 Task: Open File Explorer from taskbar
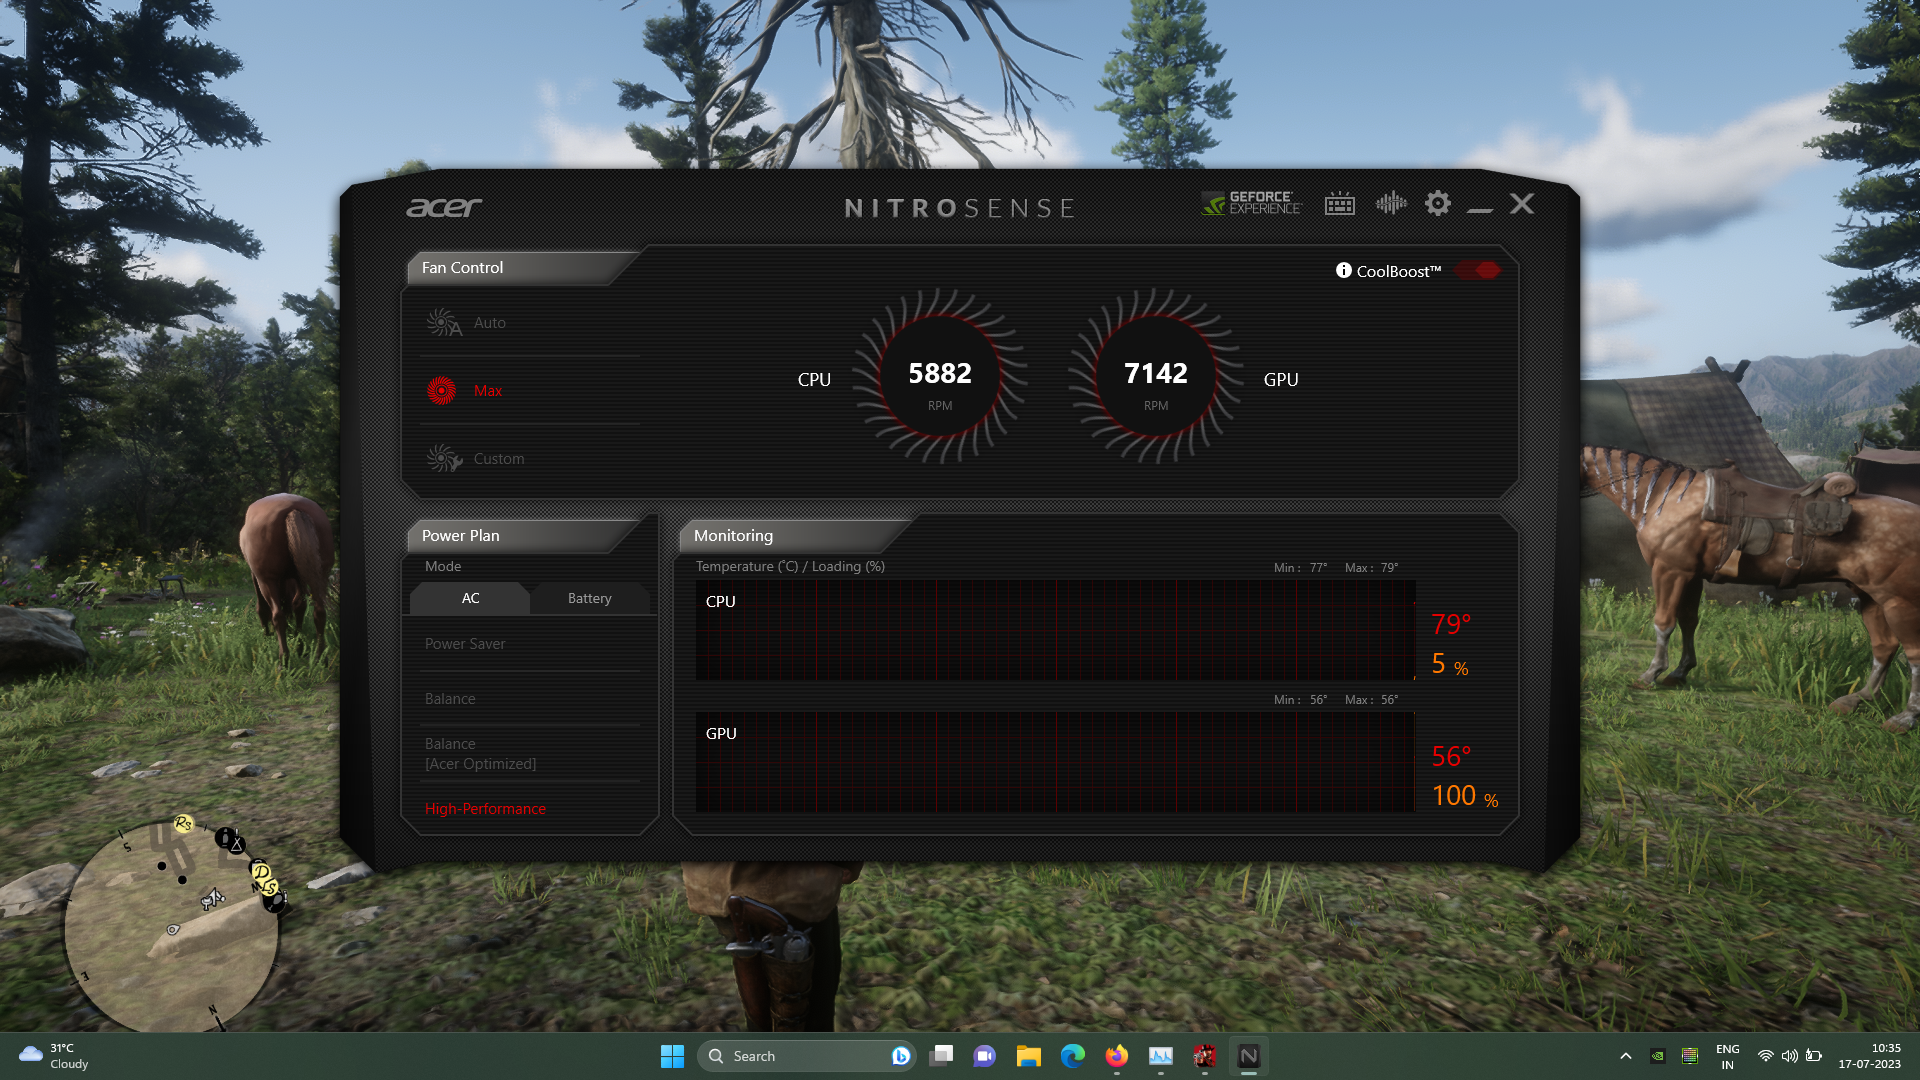1029,1056
